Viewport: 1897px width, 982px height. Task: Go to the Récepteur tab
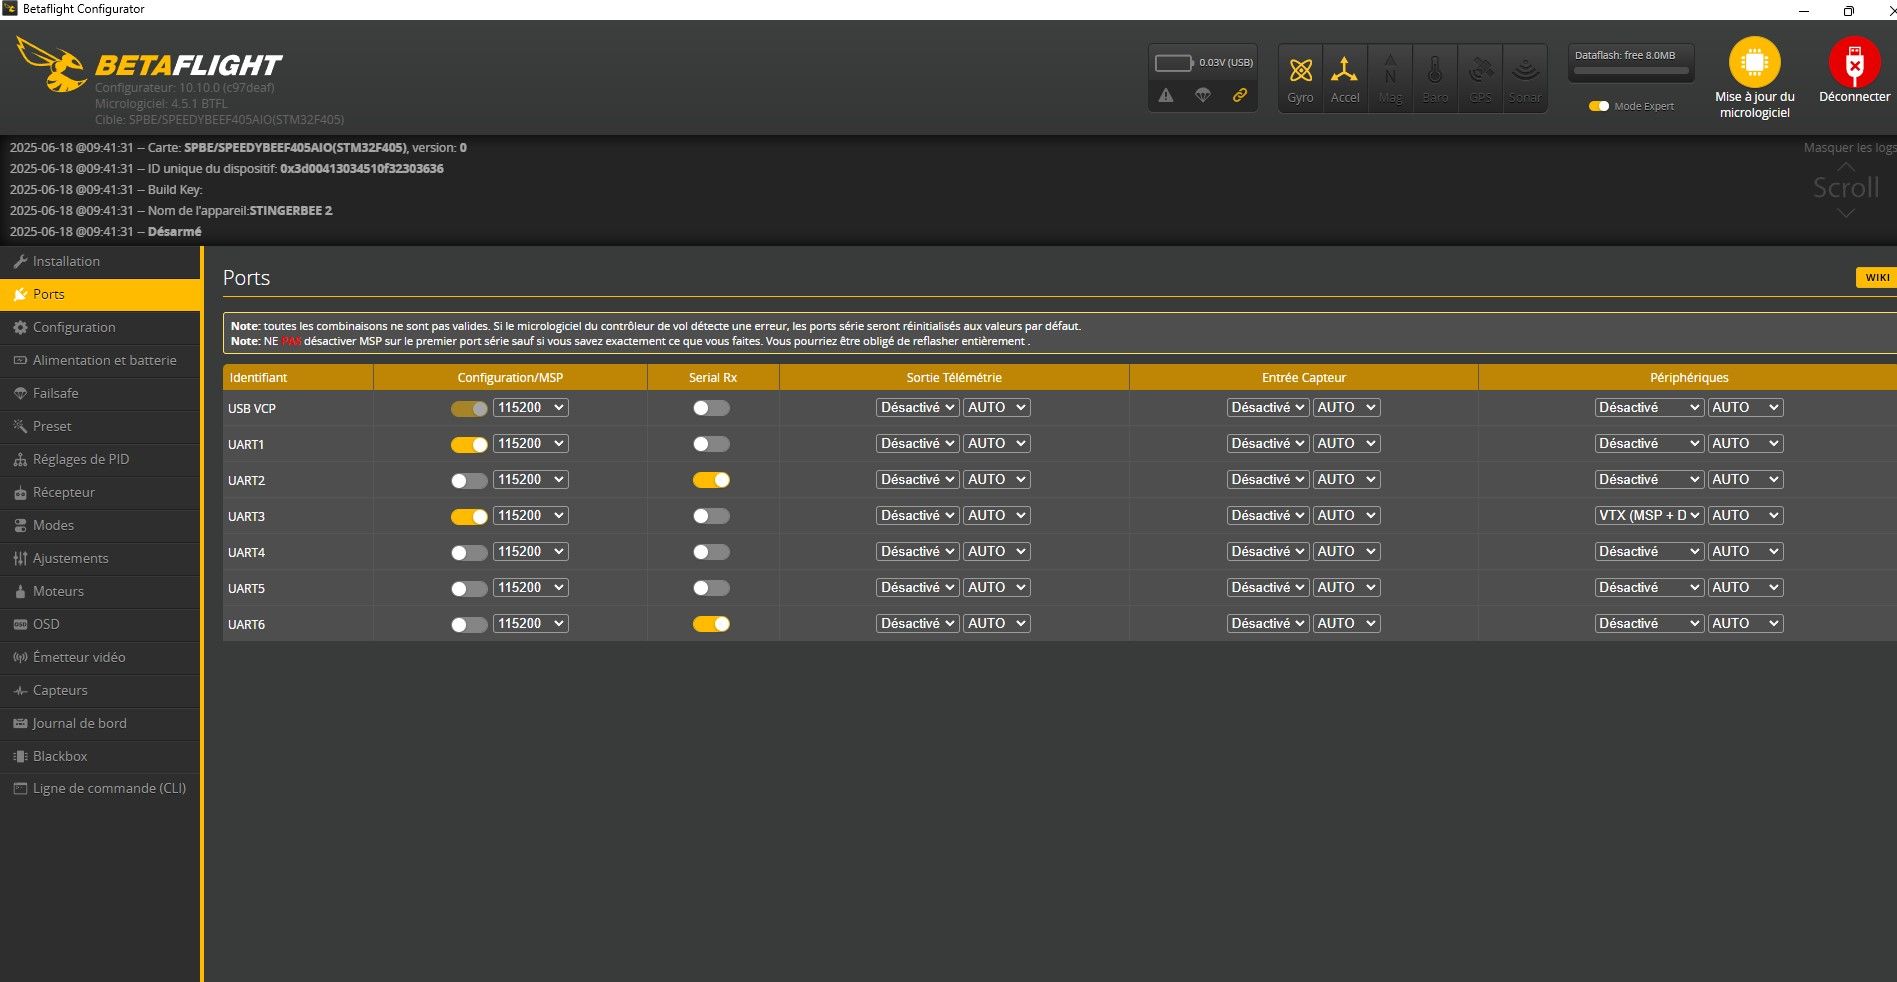click(x=64, y=492)
